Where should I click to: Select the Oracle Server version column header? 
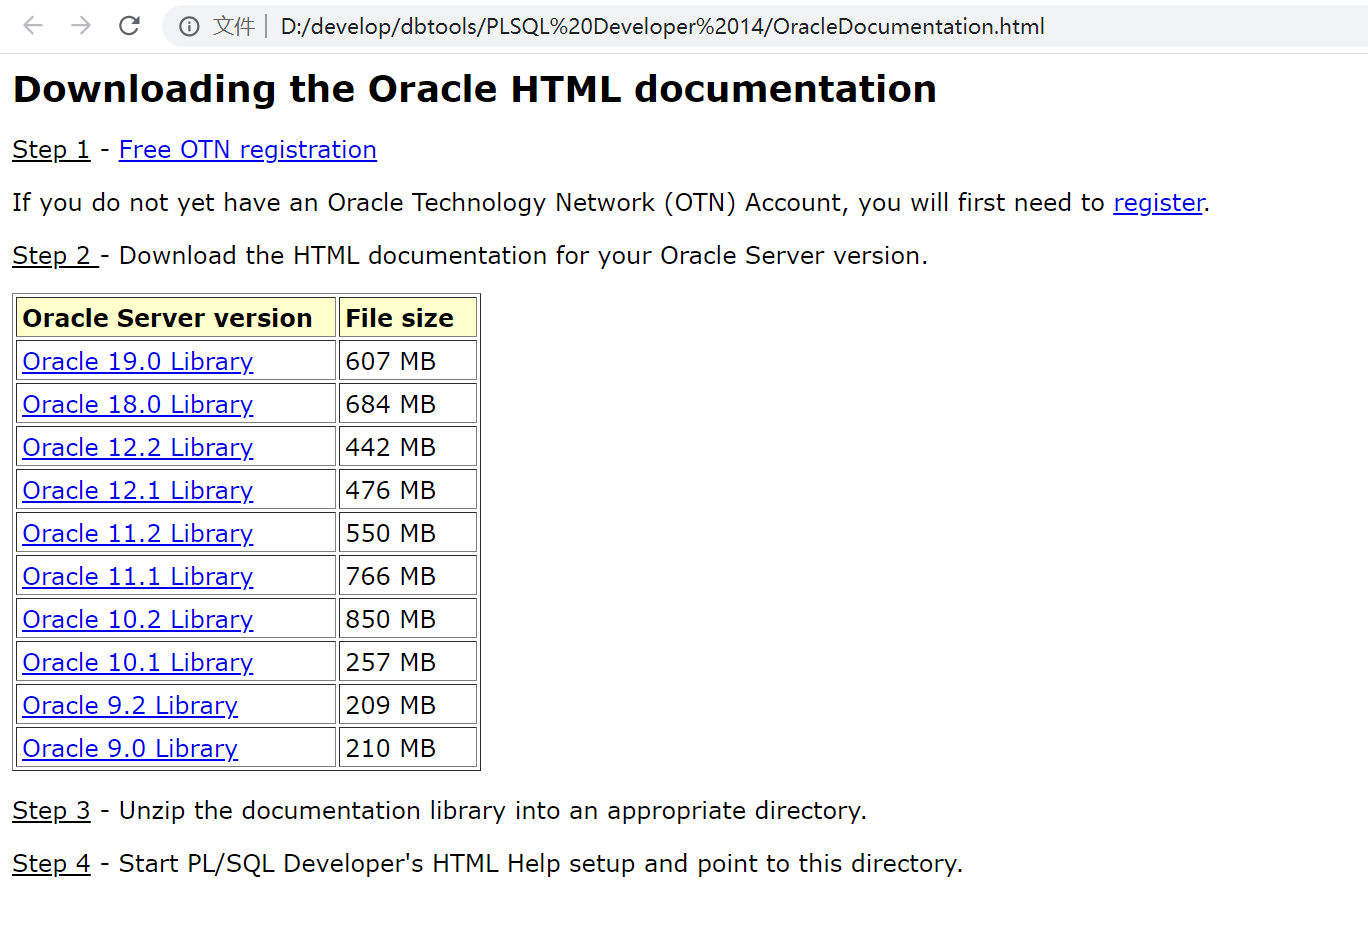(x=176, y=318)
